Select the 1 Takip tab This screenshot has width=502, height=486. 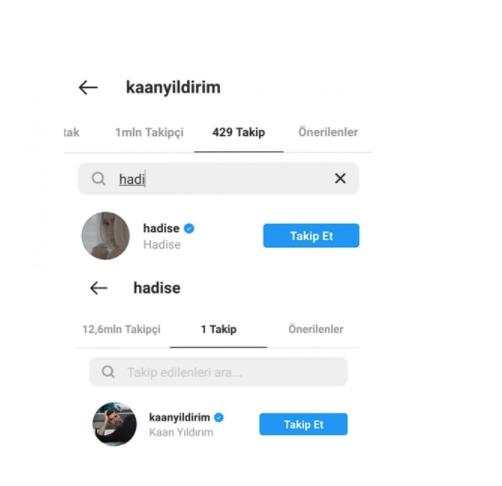tap(219, 329)
